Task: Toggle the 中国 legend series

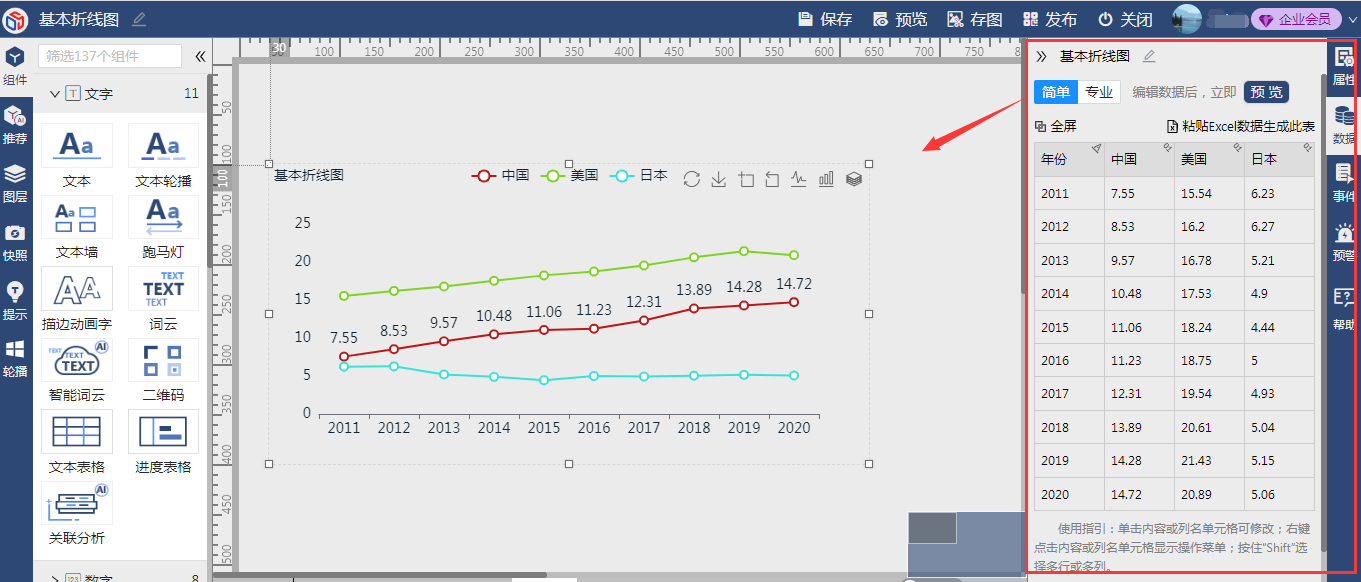Action: (x=501, y=175)
